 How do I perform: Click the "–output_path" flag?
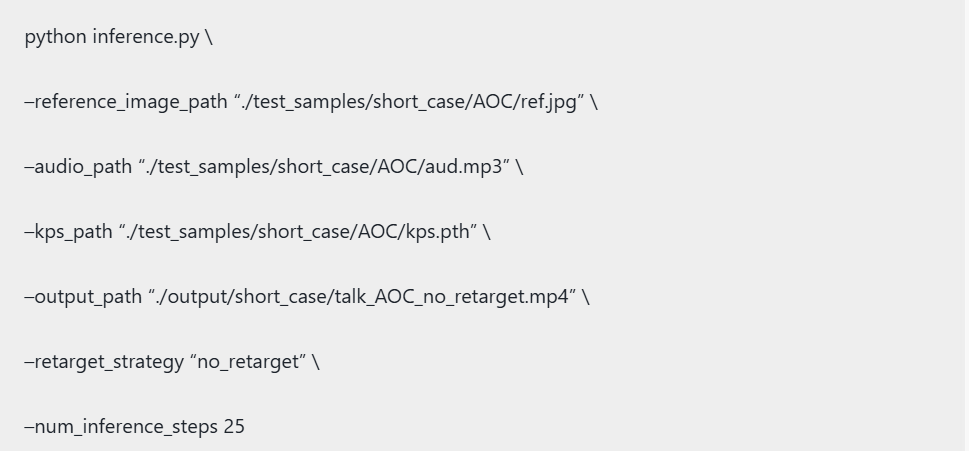point(83,297)
